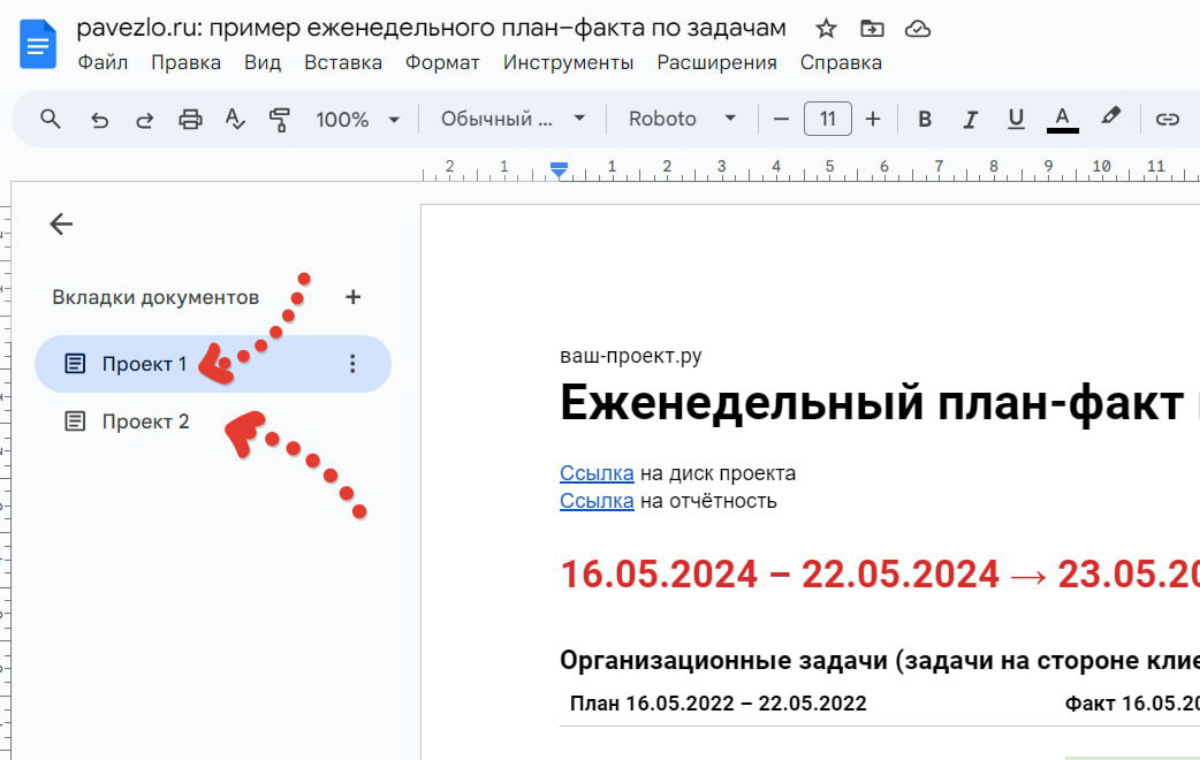Insert a link using the chain icon

[x=1167, y=120]
